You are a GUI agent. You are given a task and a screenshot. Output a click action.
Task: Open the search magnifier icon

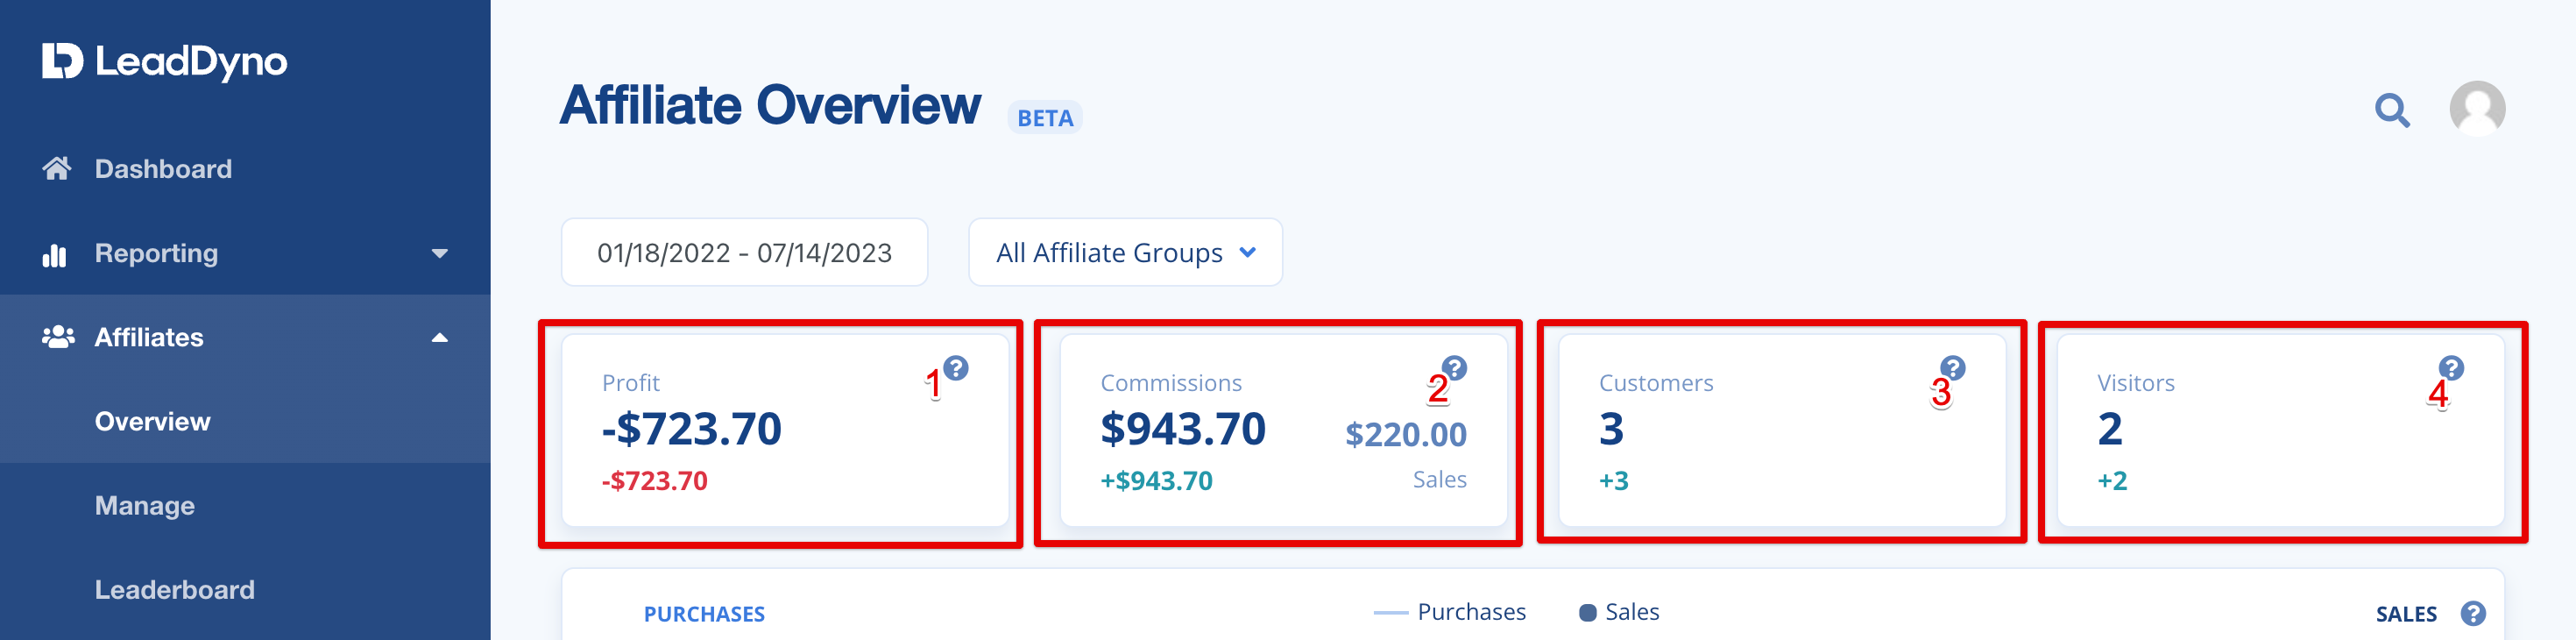(x=2392, y=110)
